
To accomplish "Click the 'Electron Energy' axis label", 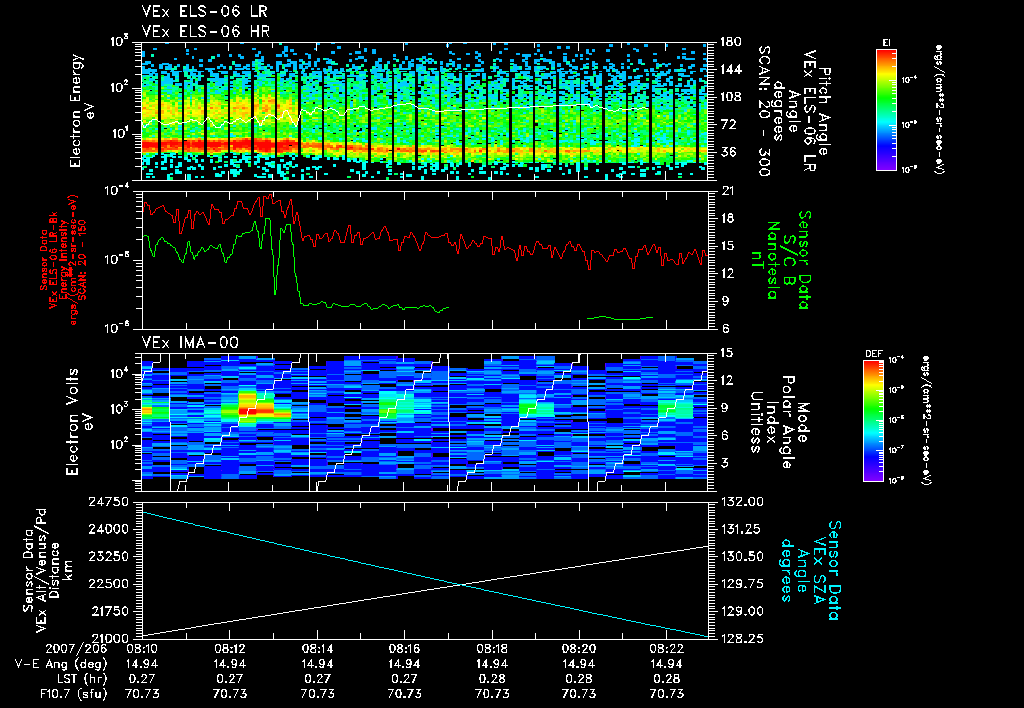I will tap(77, 110).
